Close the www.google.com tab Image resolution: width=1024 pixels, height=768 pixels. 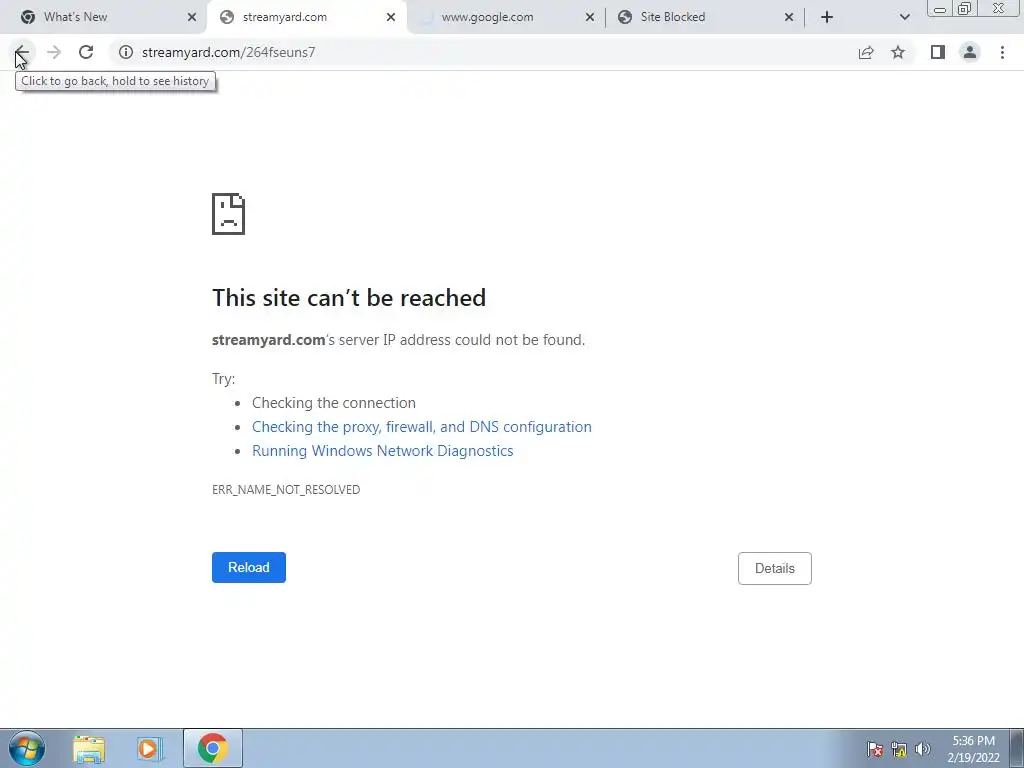(590, 17)
